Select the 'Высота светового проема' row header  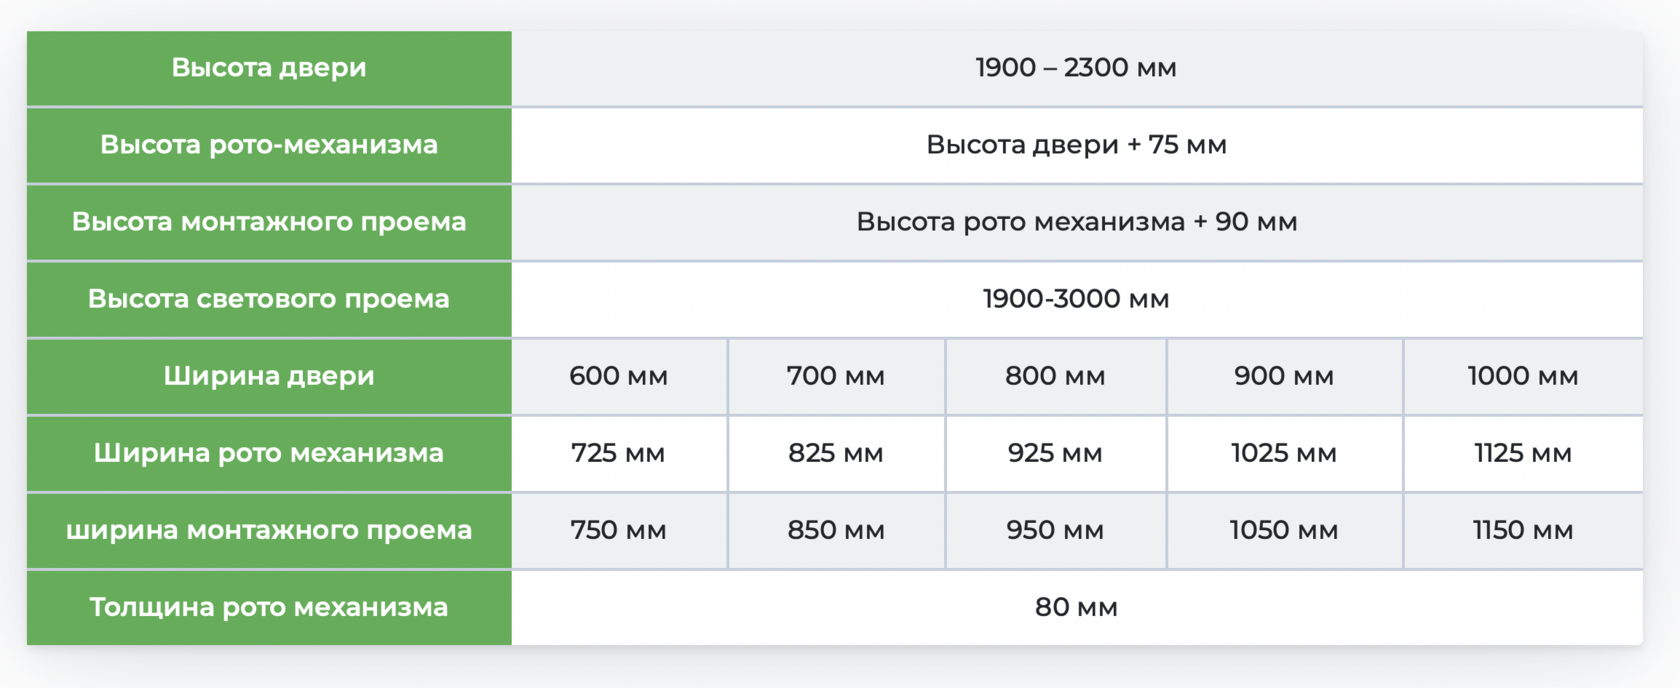coord(268,299)
